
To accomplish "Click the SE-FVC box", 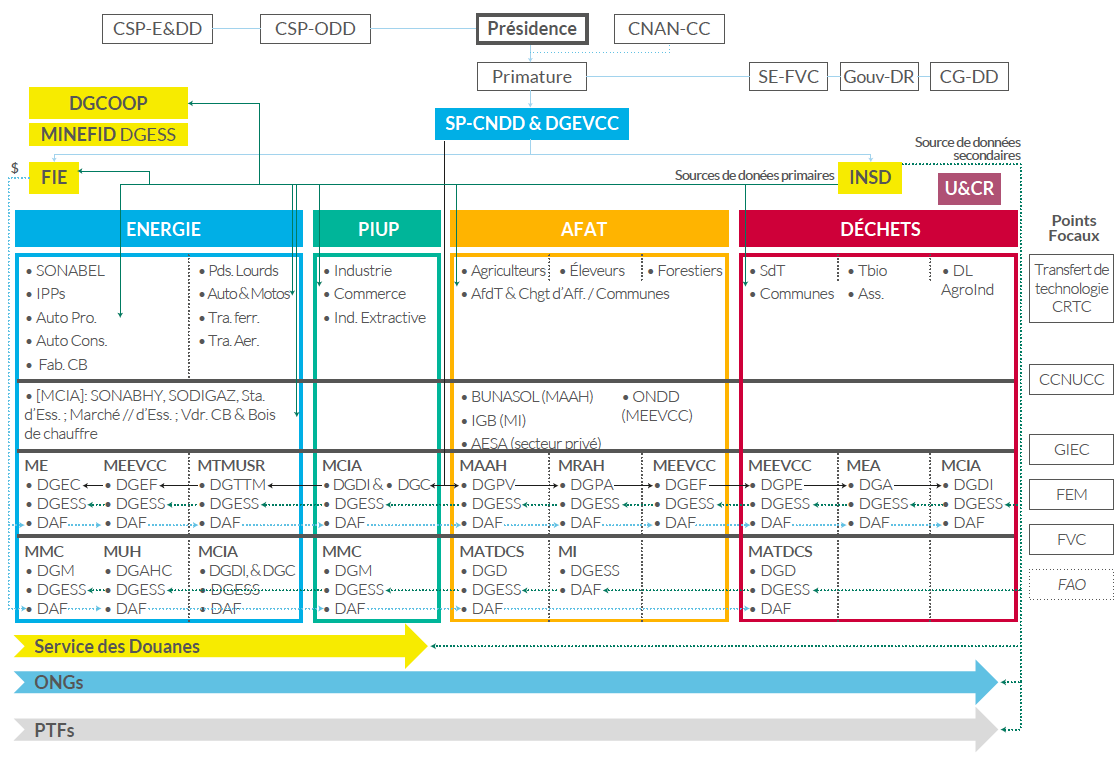I will coord(788,76).
